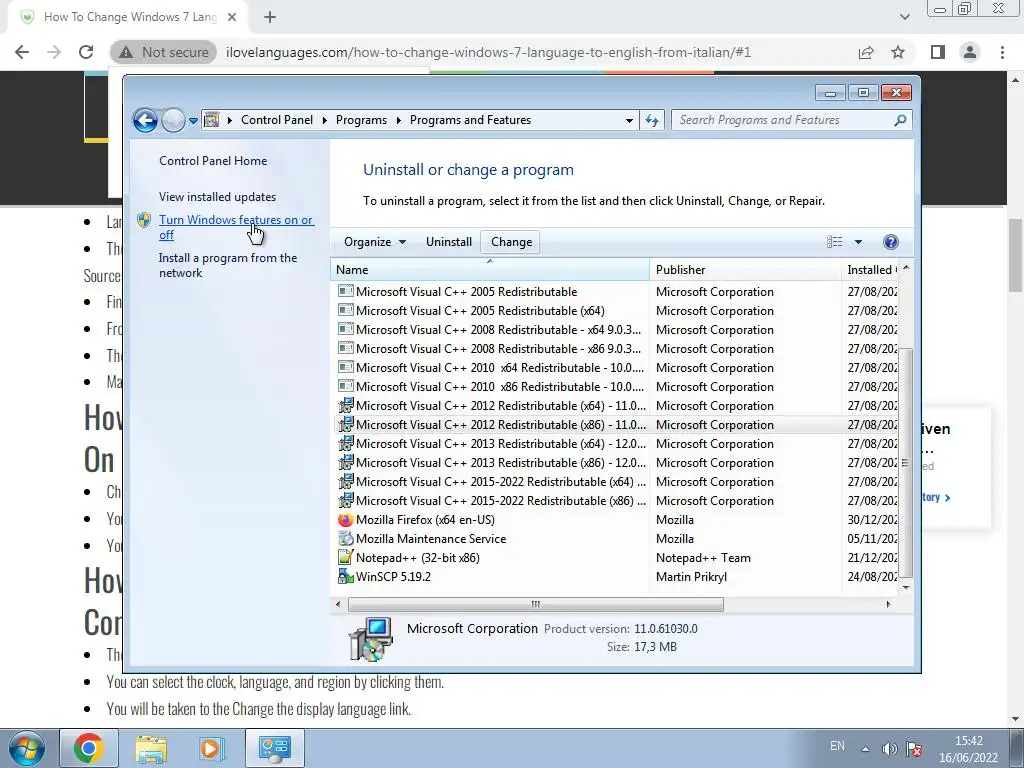Click Turn Windows features on or off
This screenshot has width=1024, height=768.
[x=236, y=227]
